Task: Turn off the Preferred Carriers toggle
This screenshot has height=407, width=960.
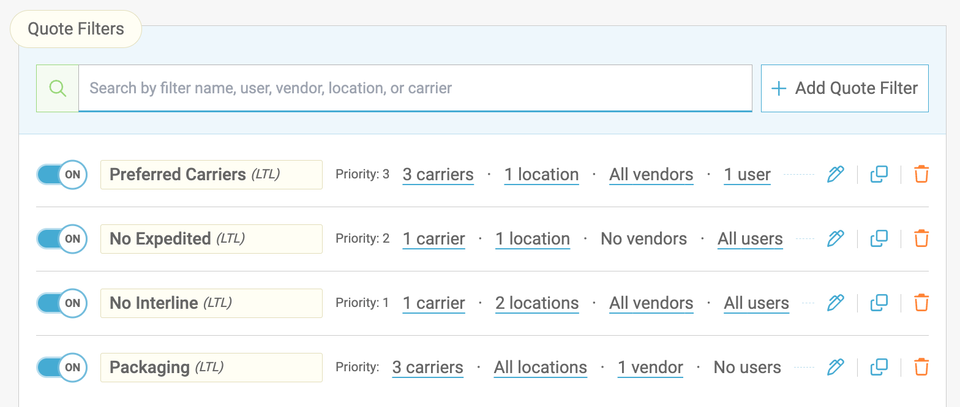Action: (62, 174)
